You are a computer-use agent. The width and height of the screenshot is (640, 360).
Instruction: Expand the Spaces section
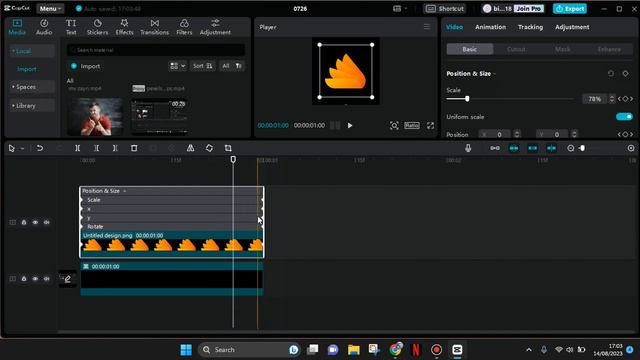[32, 87]
